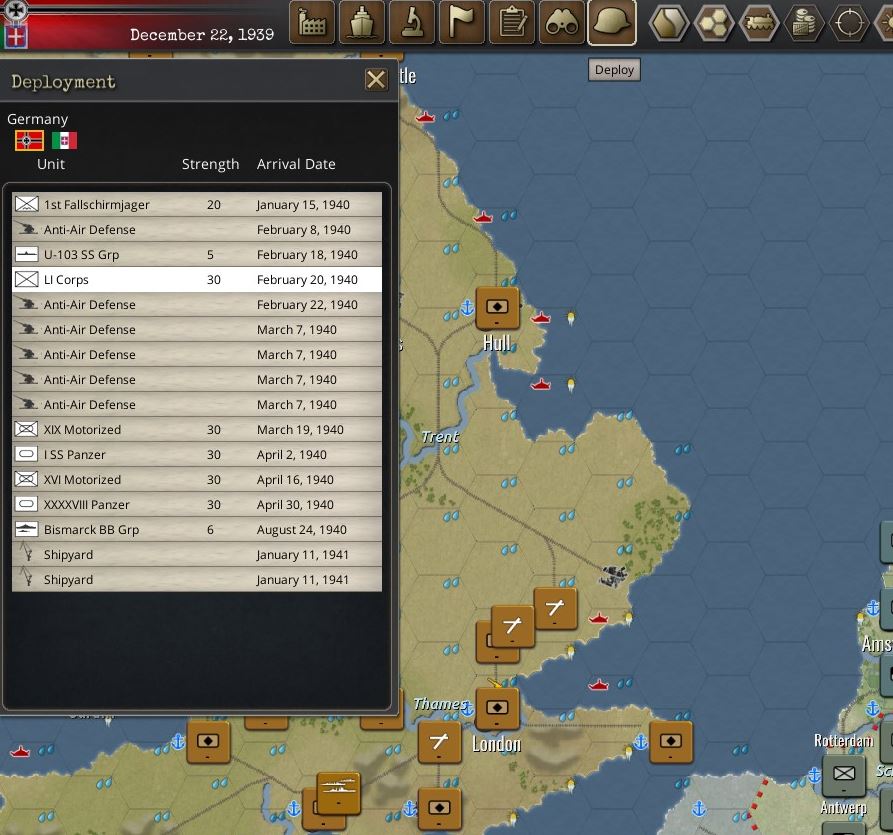Click the 1st Fallschirmjager unit type icon

pos(26,204)
